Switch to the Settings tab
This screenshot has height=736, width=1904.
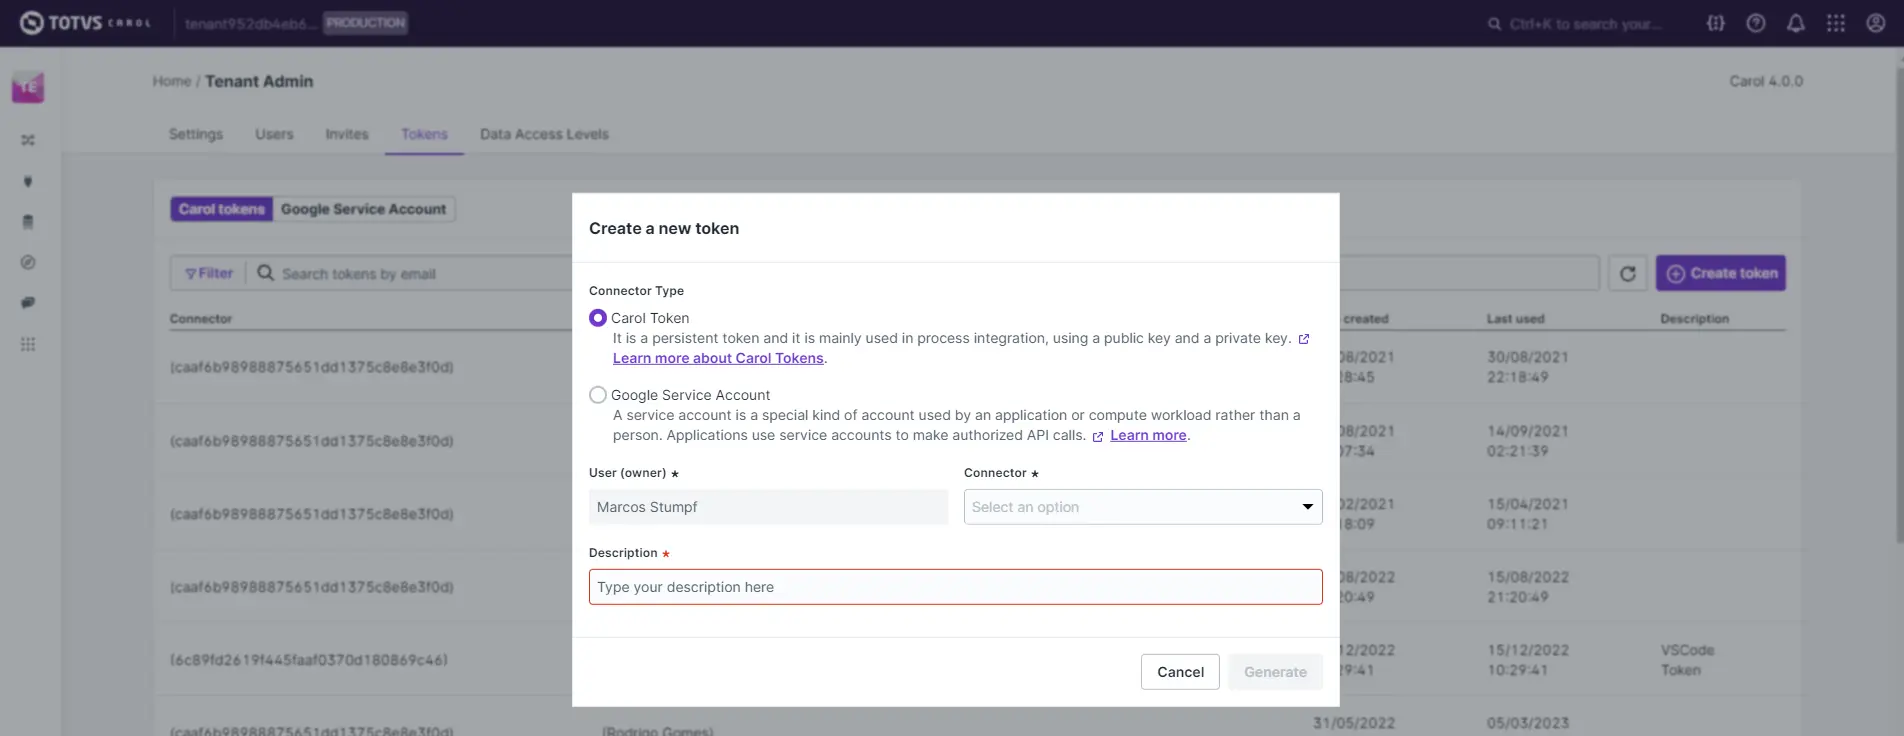click(x=196, y=134)
